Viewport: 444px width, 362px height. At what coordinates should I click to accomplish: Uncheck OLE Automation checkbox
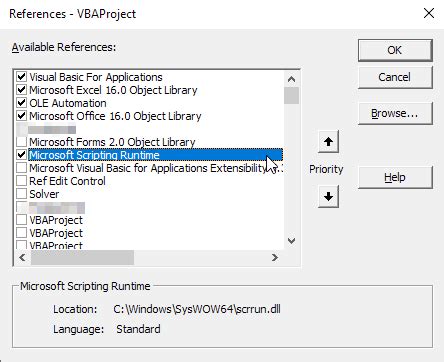(22, 103)
